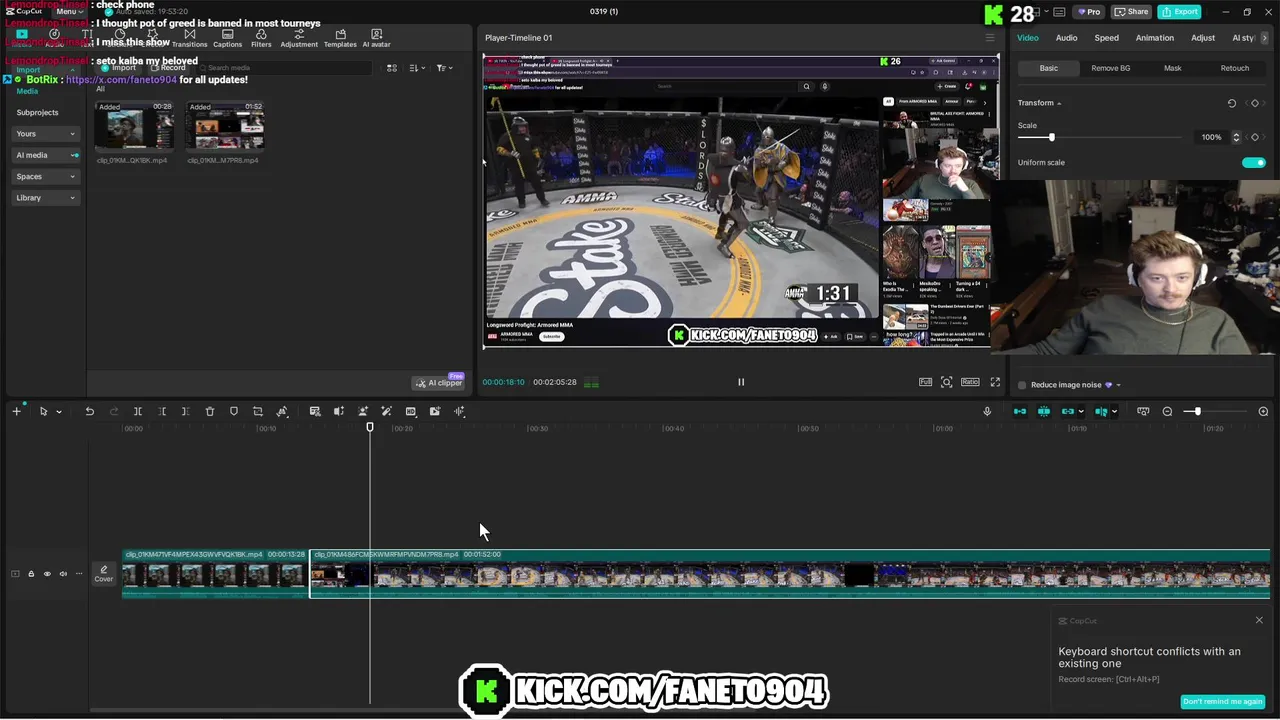Open the Templates panel
Screen dimensions: 1280x720
tap(340, 38)
